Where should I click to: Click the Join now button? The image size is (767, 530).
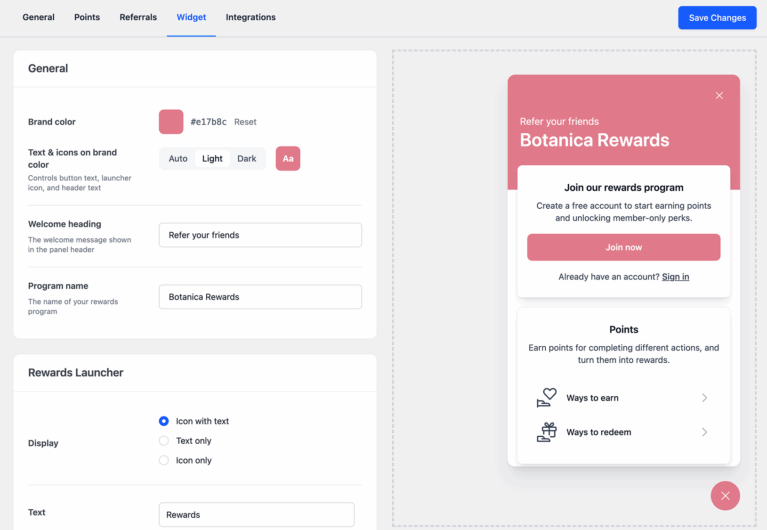pyautogui.click(x=624, y=247)
